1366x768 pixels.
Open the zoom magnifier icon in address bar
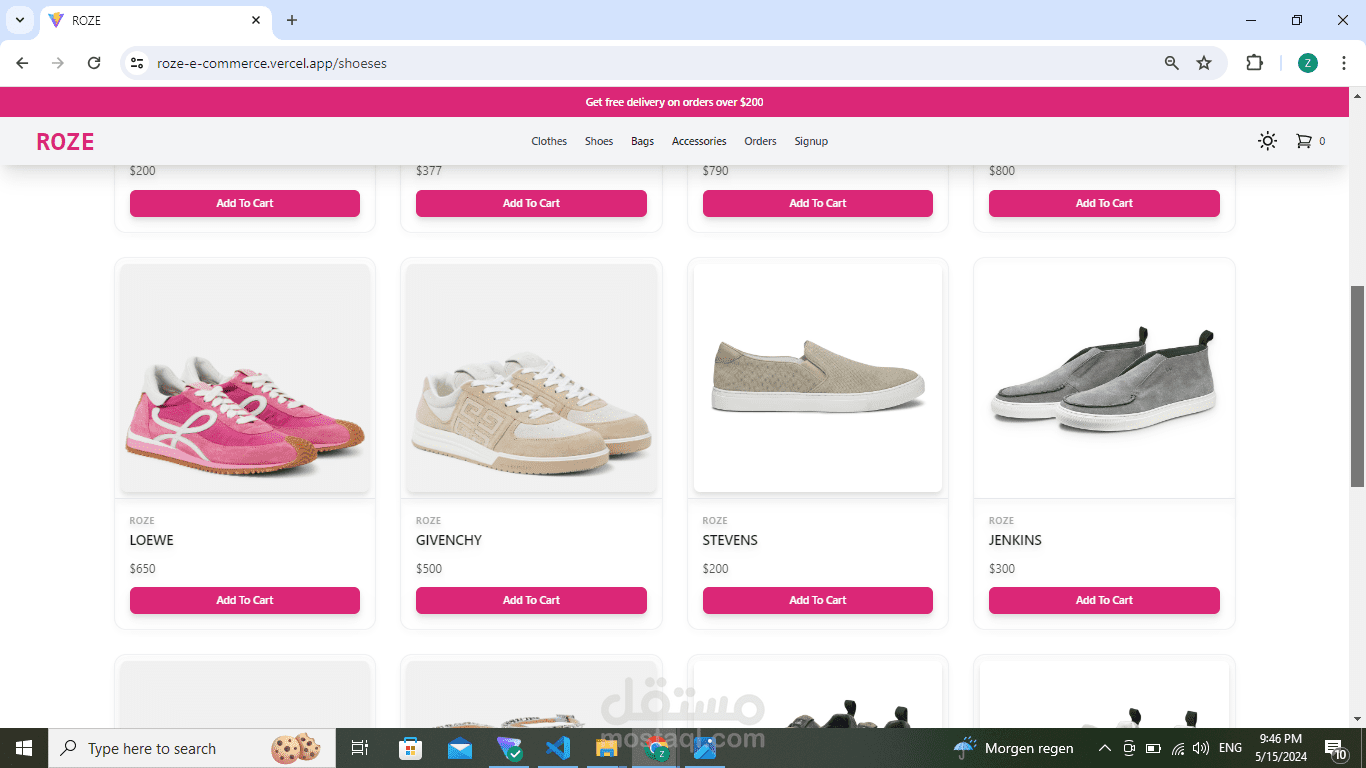(1172, 63)
